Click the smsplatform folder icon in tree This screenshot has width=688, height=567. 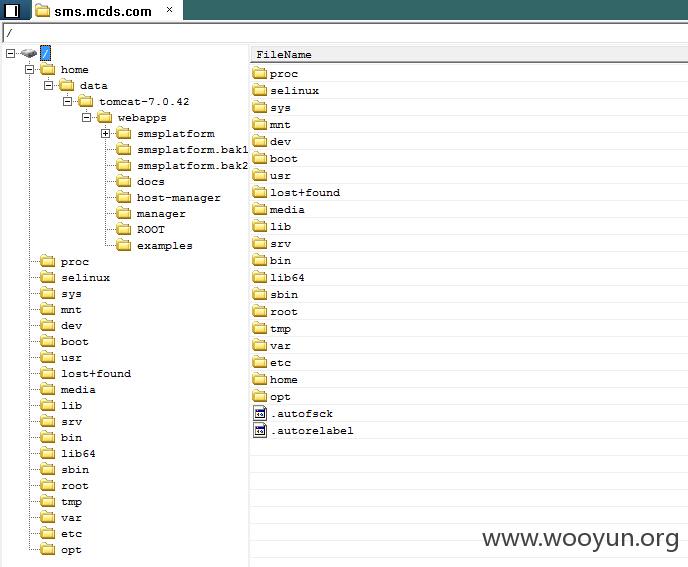(124, 133)
